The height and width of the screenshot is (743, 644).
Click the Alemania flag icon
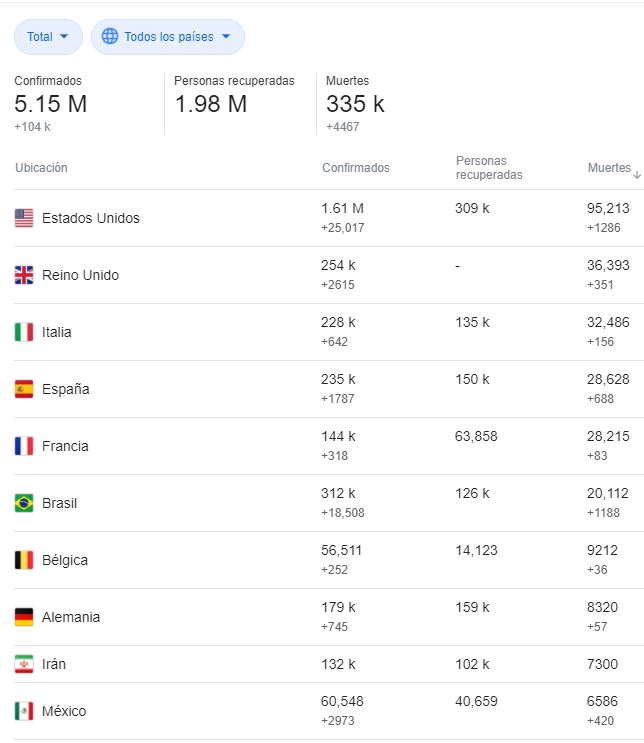[24, 617]
